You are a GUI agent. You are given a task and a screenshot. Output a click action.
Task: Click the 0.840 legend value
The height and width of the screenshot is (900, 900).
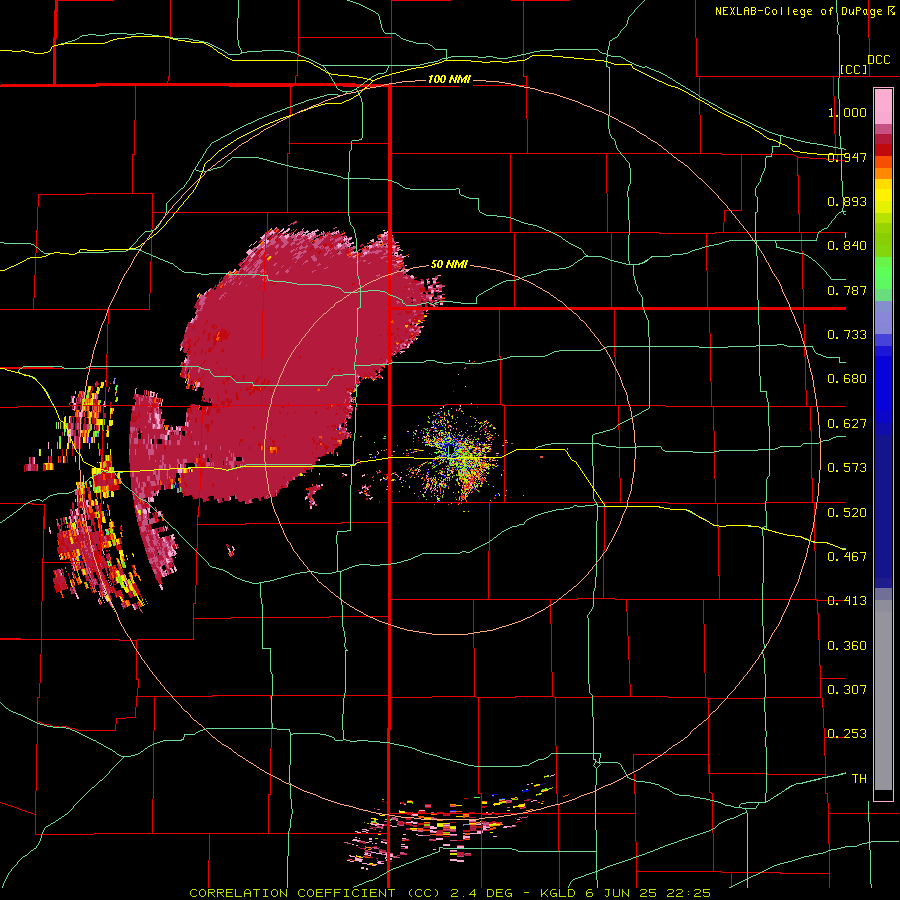(x=847, y=246)
